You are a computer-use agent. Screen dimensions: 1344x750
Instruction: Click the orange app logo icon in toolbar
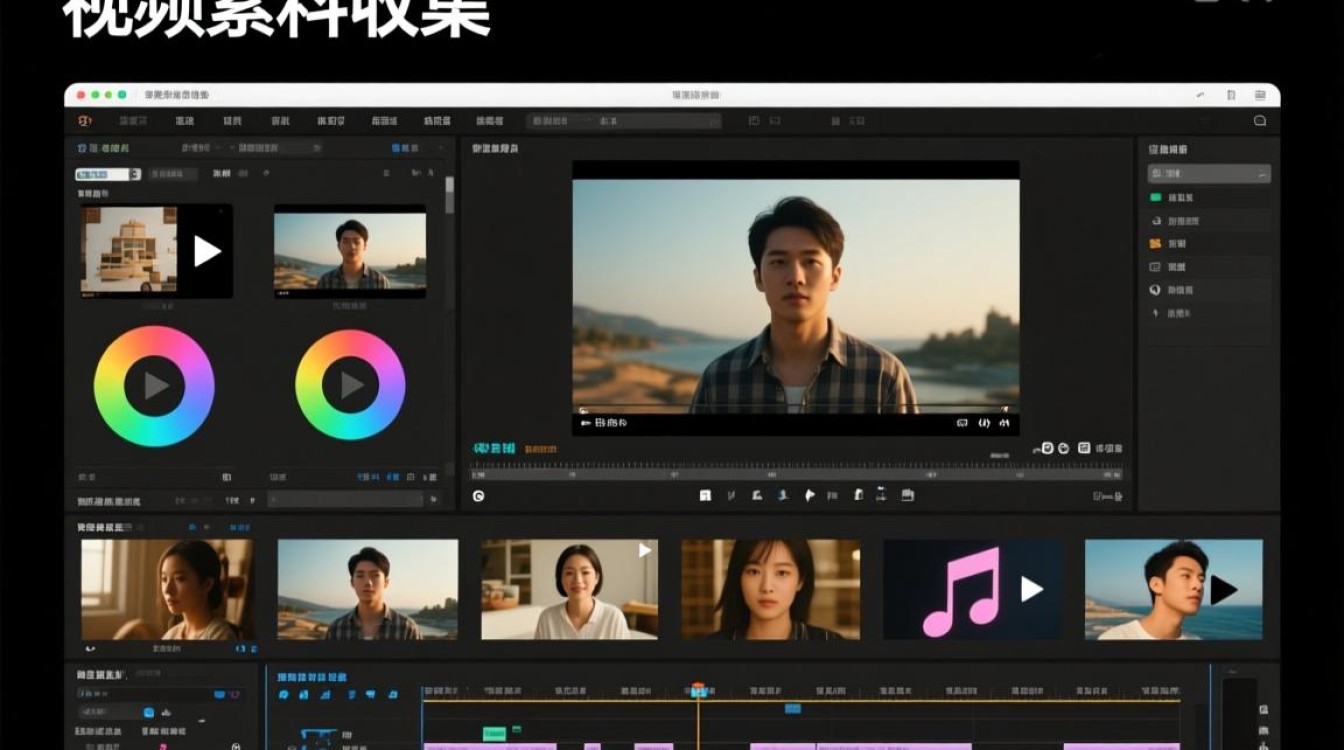point(85,121)
